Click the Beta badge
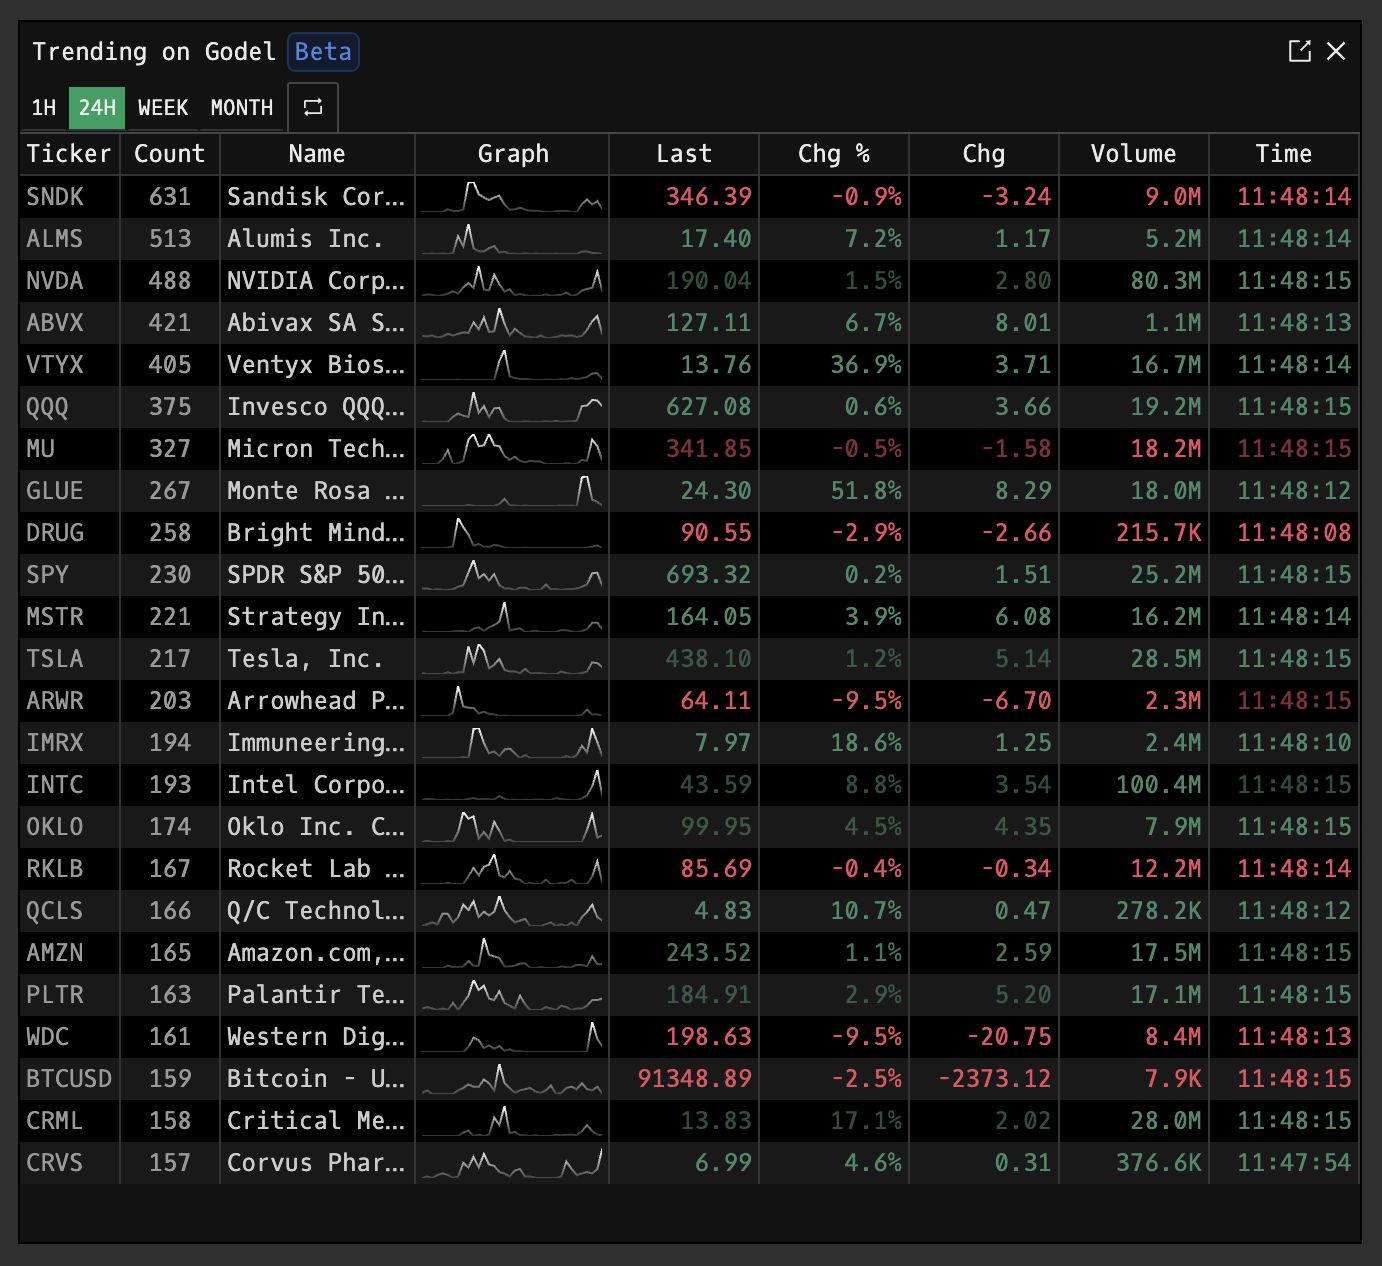Viewport: 1382px width, 1266px height. (323, 52)
